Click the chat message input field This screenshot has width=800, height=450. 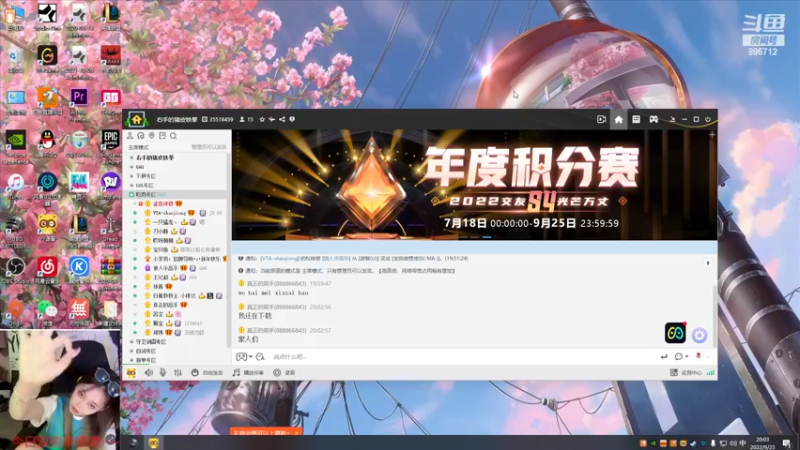tap(462, 357)
